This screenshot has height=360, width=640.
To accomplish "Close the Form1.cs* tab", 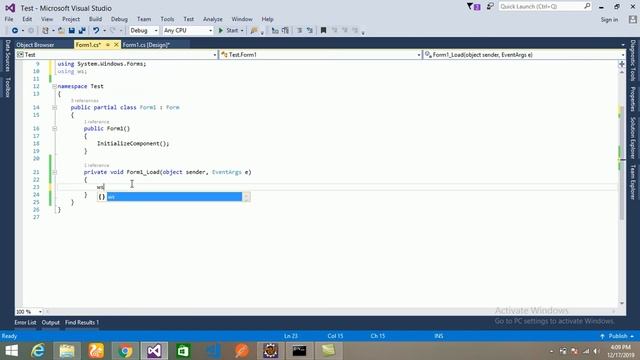I will pos(116,44).
